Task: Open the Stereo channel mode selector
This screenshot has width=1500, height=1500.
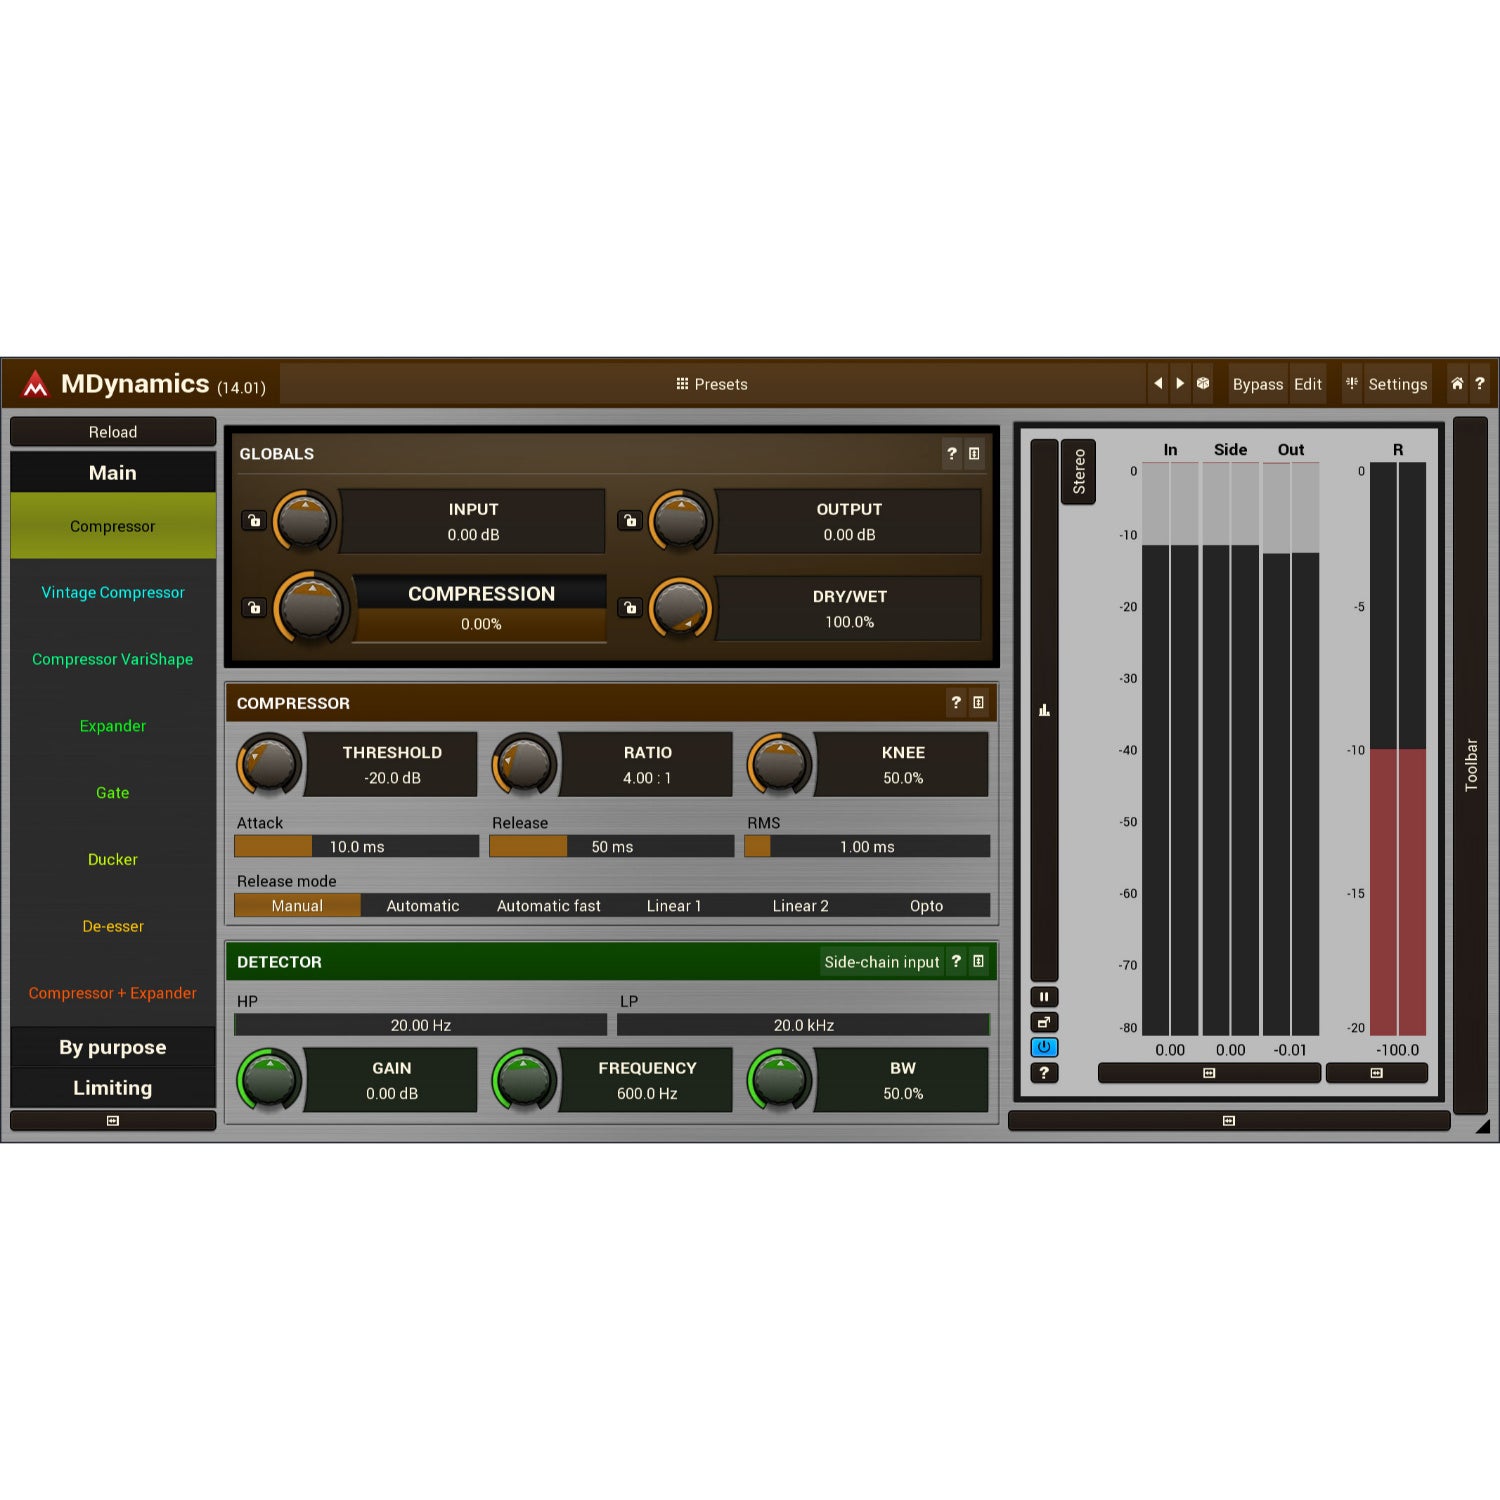Action: tap(1078, 472)
